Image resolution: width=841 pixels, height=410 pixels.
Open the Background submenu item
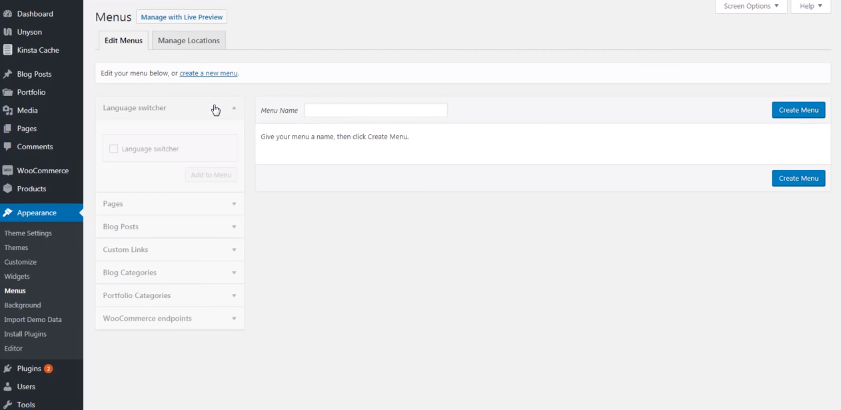(23, 305)
